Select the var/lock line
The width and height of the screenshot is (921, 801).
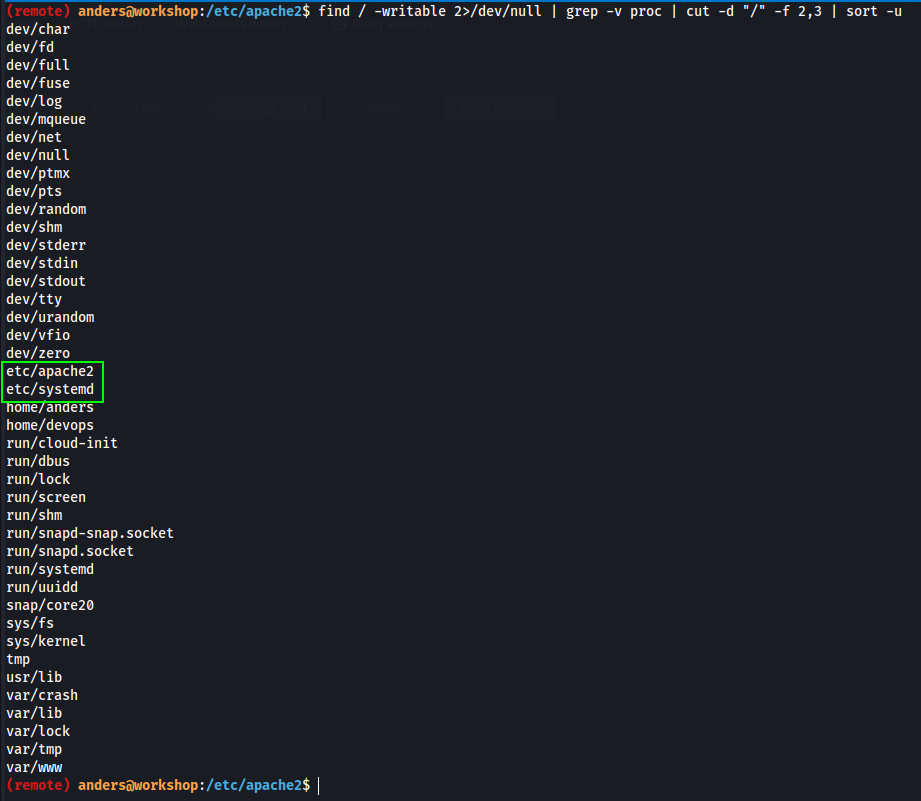tap(38, 731)
